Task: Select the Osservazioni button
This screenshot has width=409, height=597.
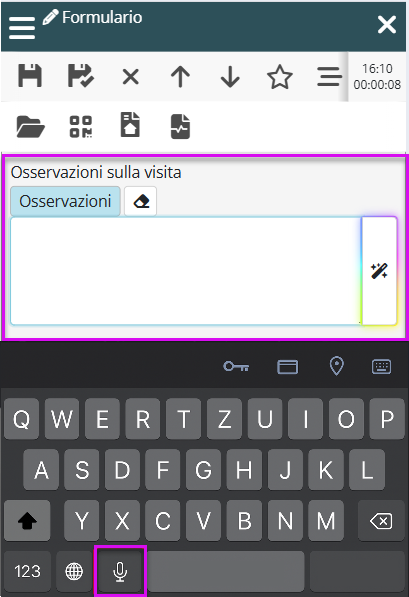Action: (65, 201)
